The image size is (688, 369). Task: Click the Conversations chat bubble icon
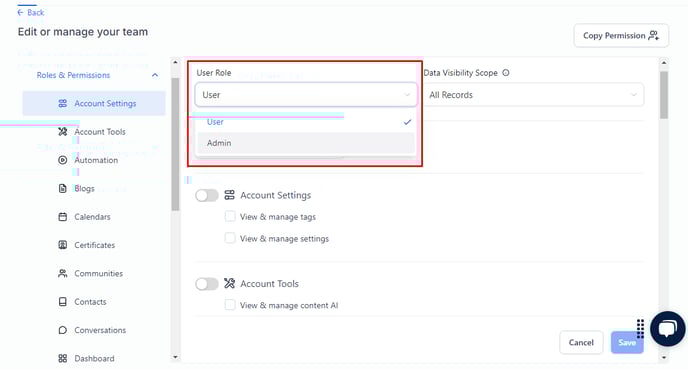[63, 330]
